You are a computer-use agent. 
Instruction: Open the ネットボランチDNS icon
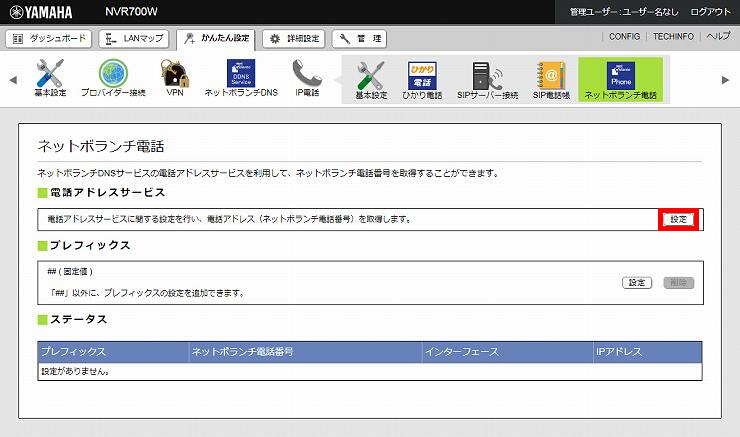pos(241,78)
